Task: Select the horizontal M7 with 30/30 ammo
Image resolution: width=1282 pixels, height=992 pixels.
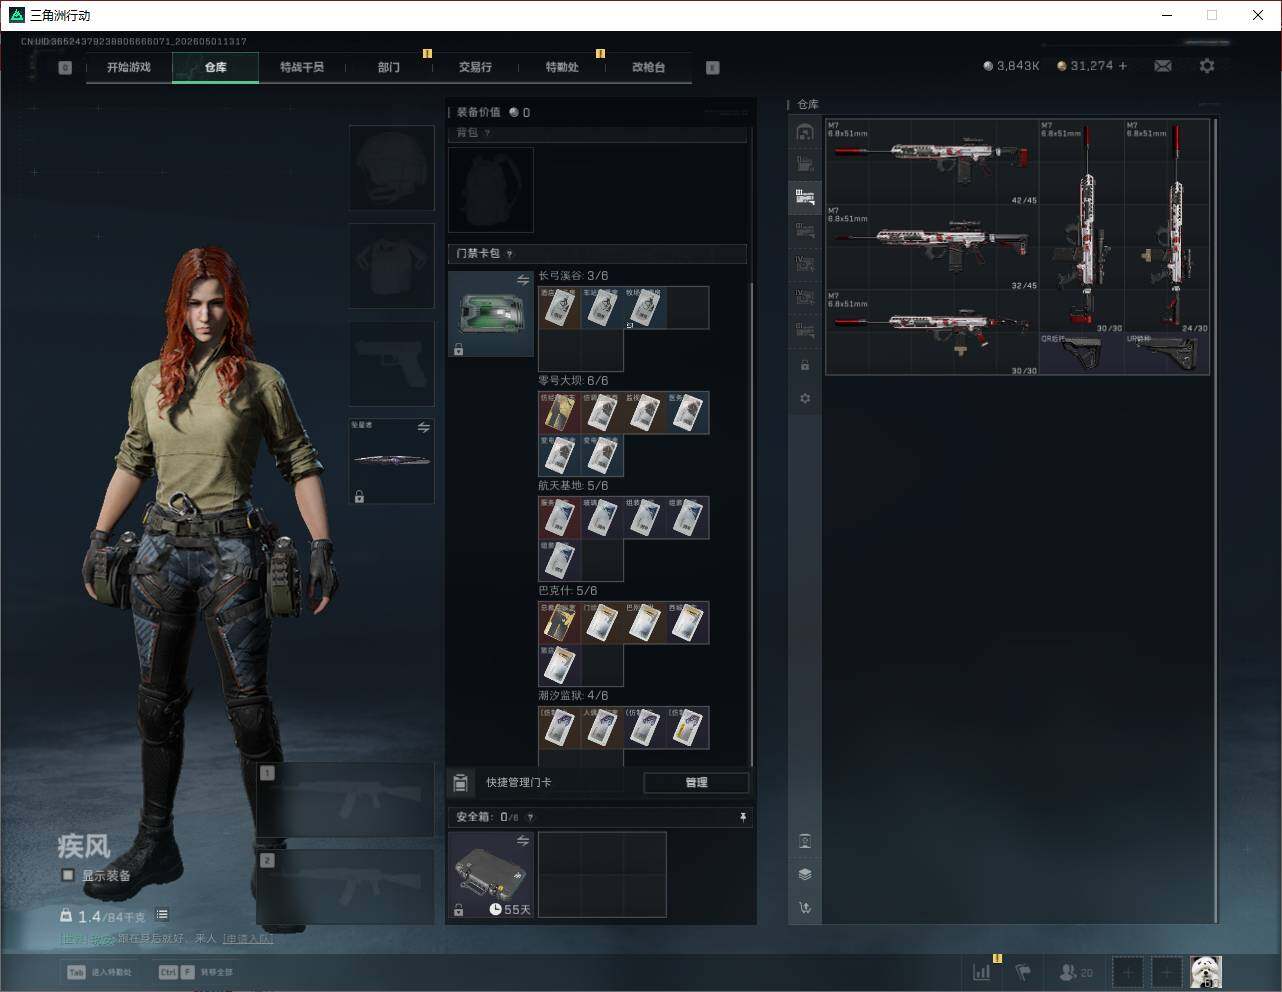Action: pos(932,333)
